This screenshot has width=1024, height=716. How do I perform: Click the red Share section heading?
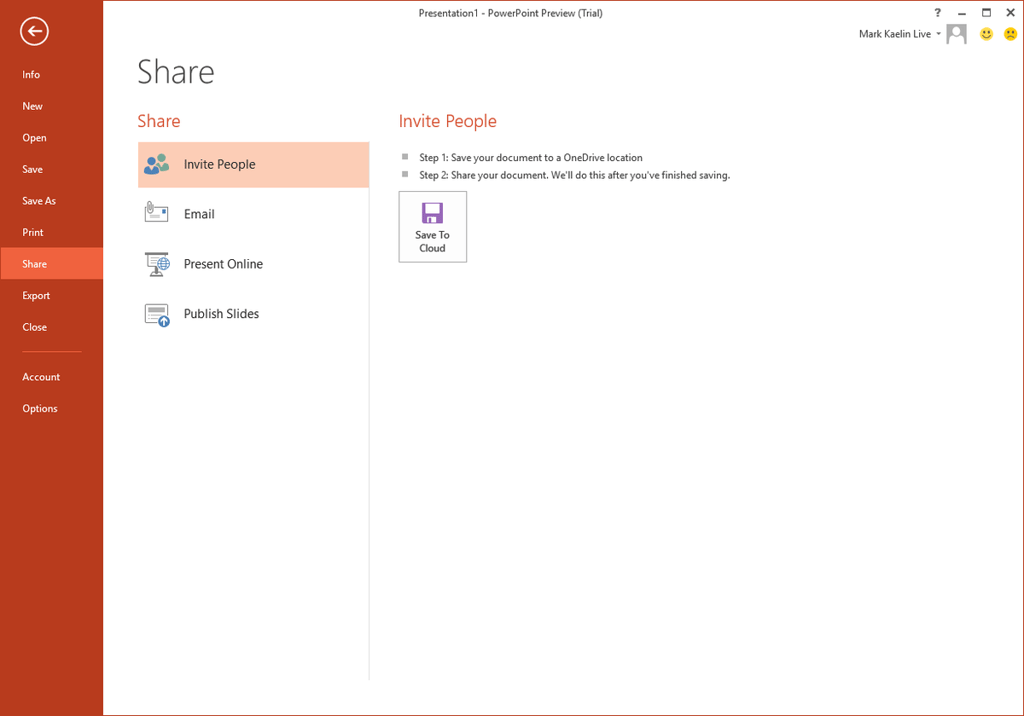(159, 122)
